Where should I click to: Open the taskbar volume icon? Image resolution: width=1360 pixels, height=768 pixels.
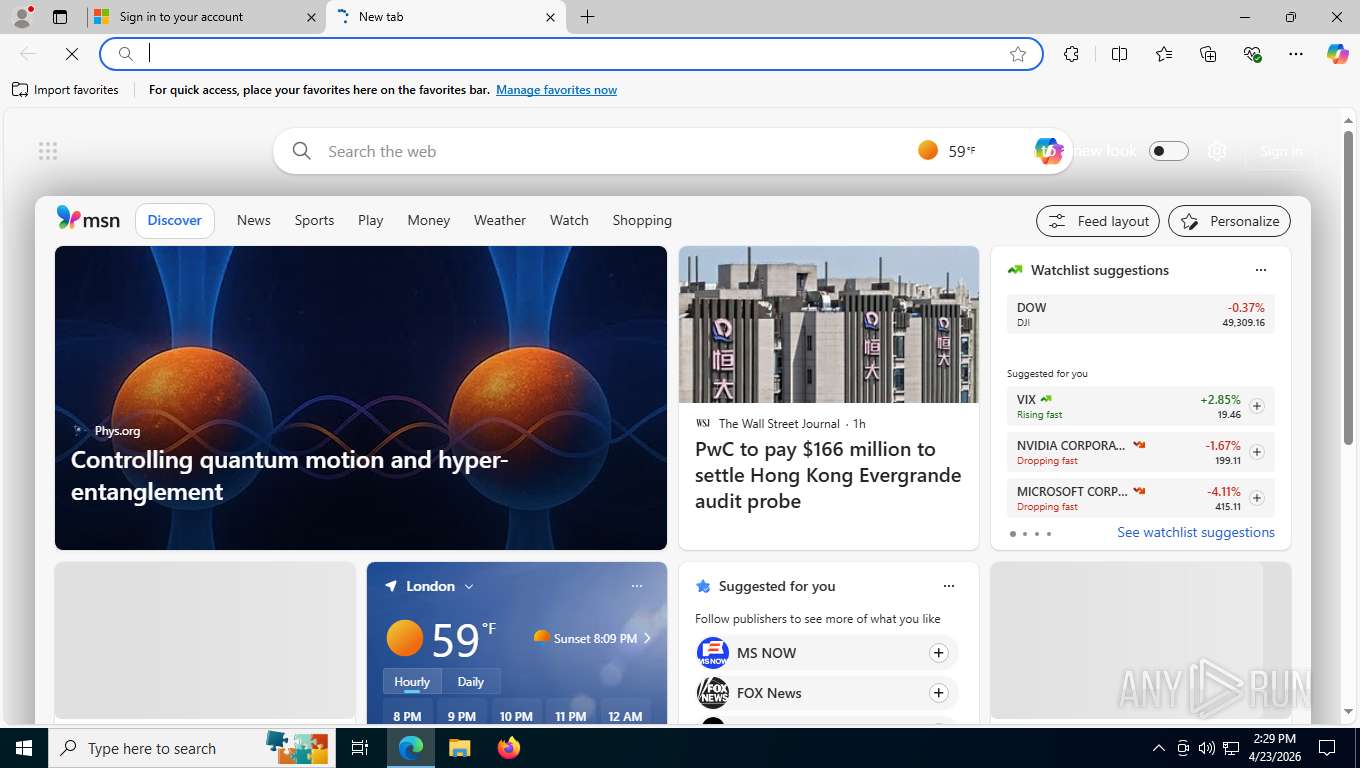(1207, 748)
